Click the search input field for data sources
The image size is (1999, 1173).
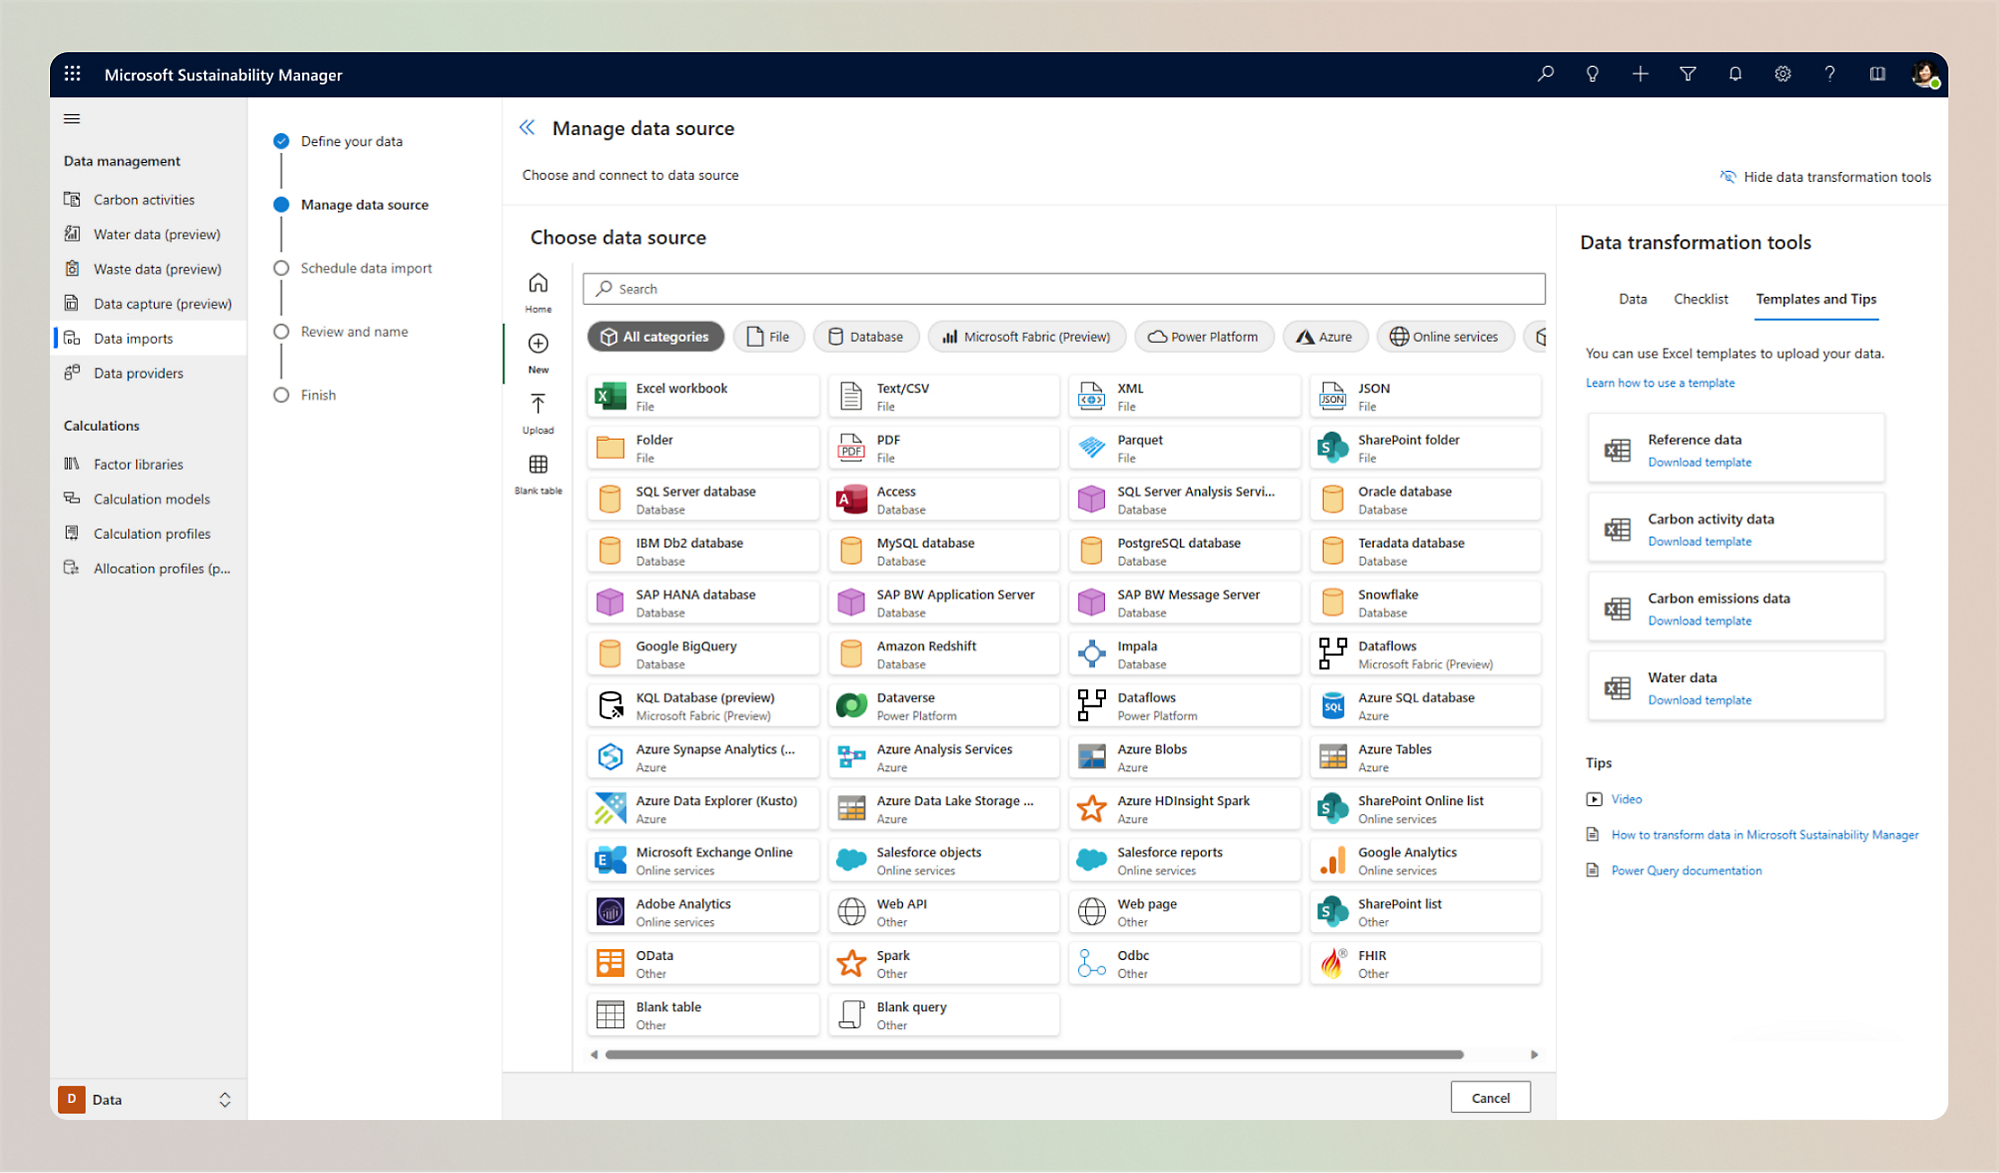(1064, 289)
